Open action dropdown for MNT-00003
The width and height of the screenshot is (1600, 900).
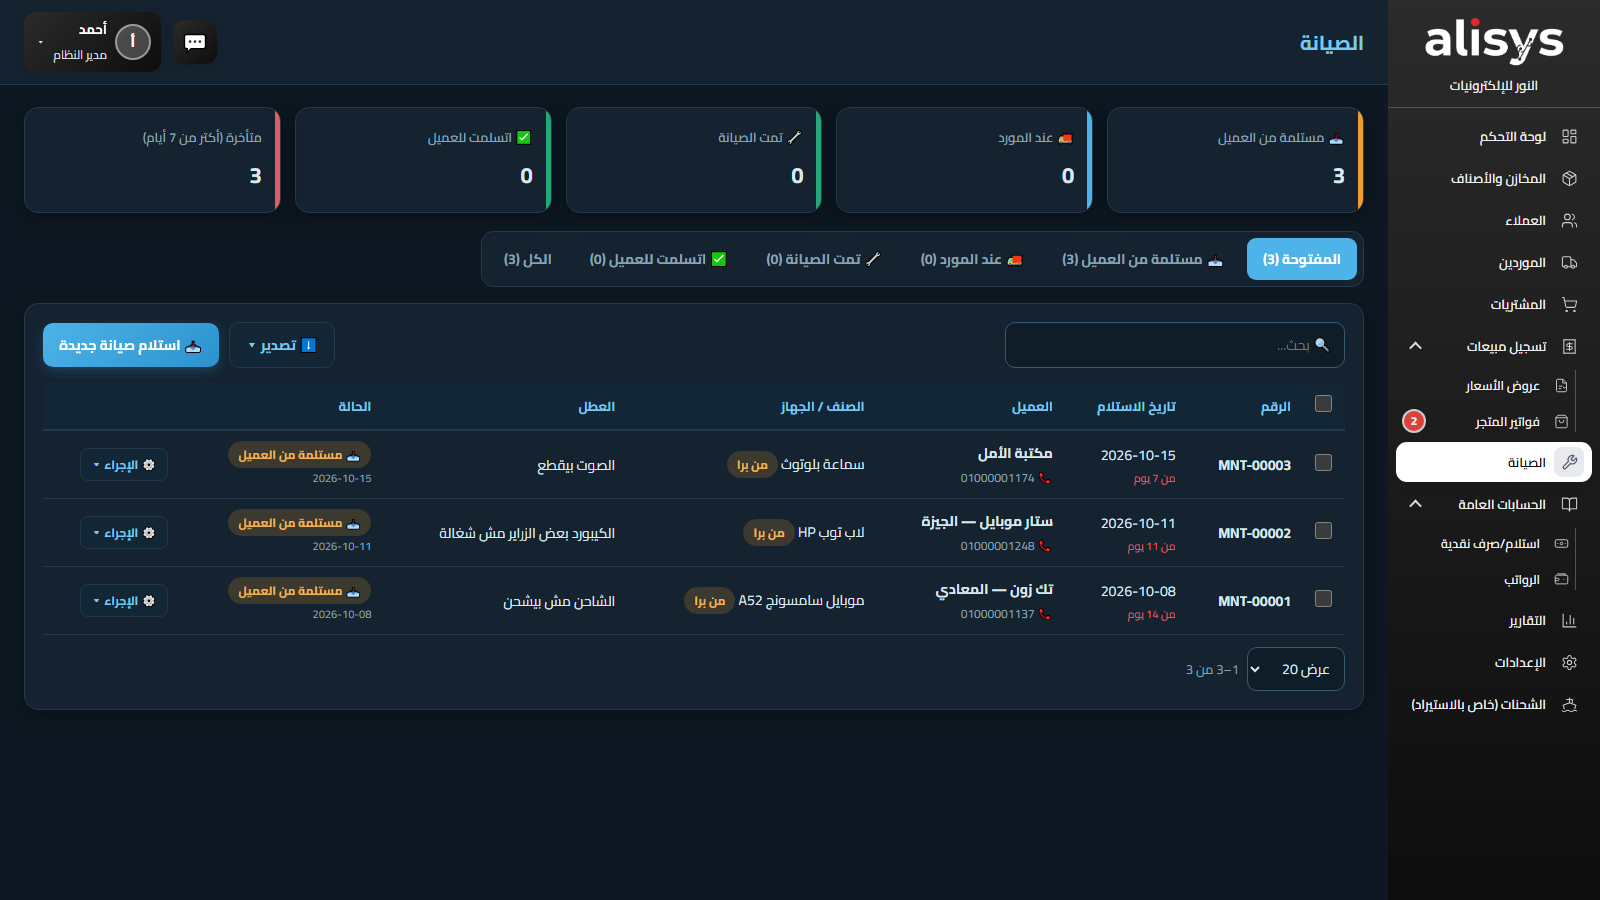124,465
